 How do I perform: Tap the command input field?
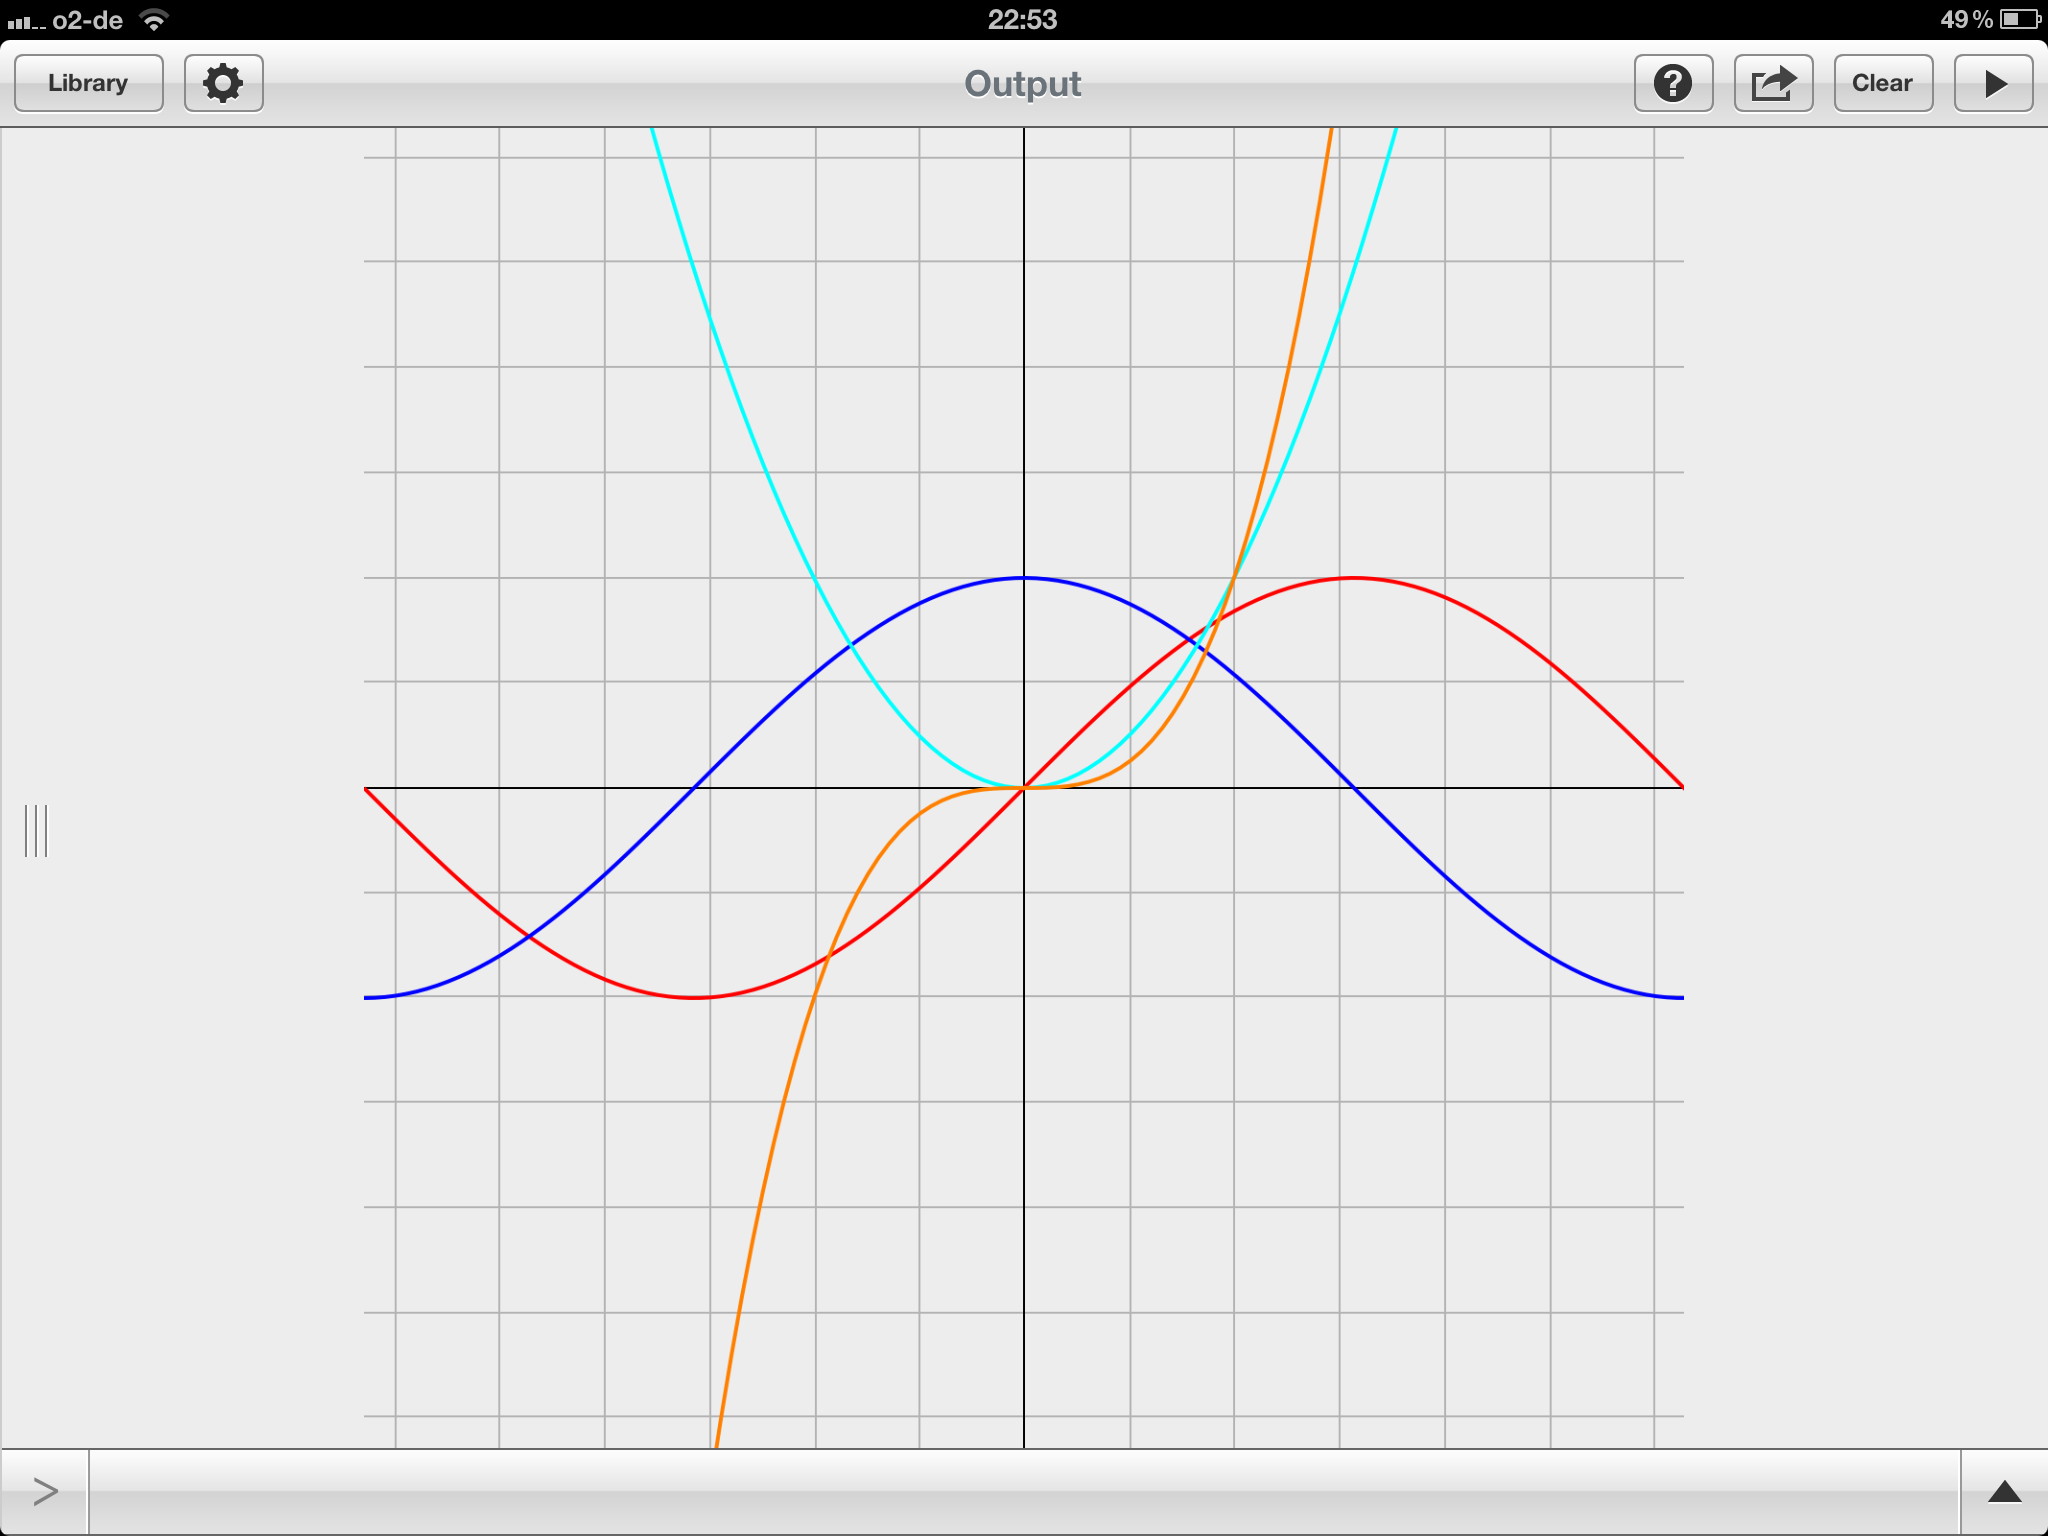pos(1022,1491)
